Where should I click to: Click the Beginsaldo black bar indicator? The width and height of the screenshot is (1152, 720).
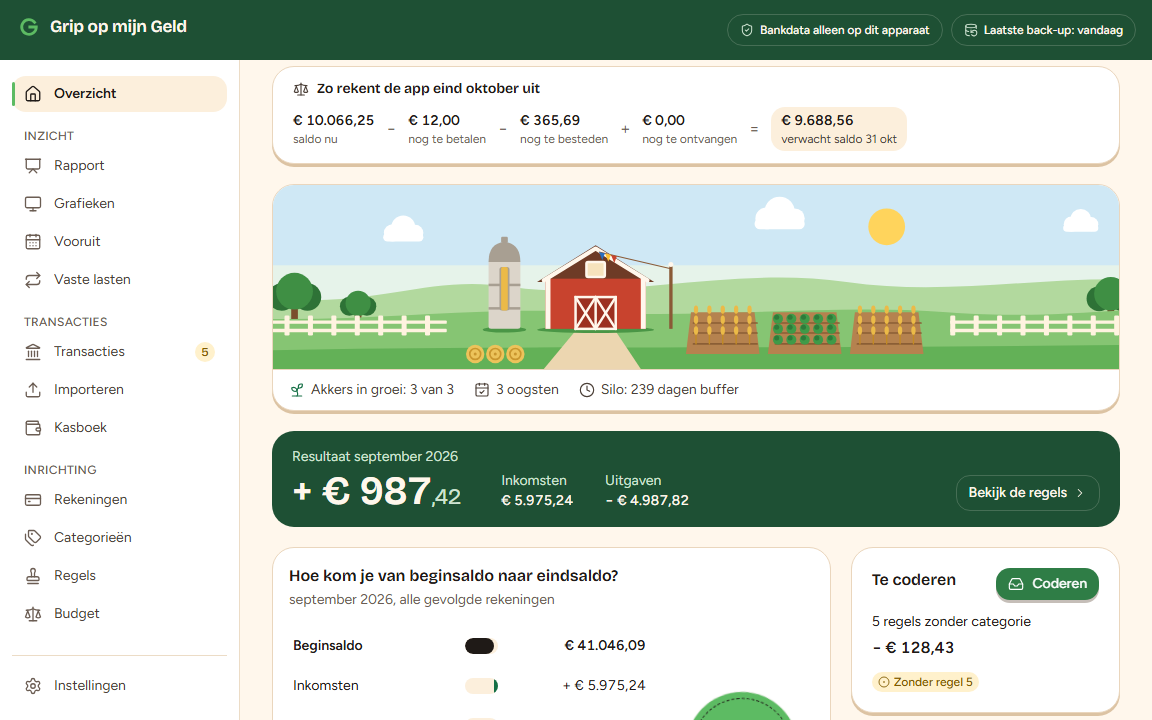coord(480,646)
